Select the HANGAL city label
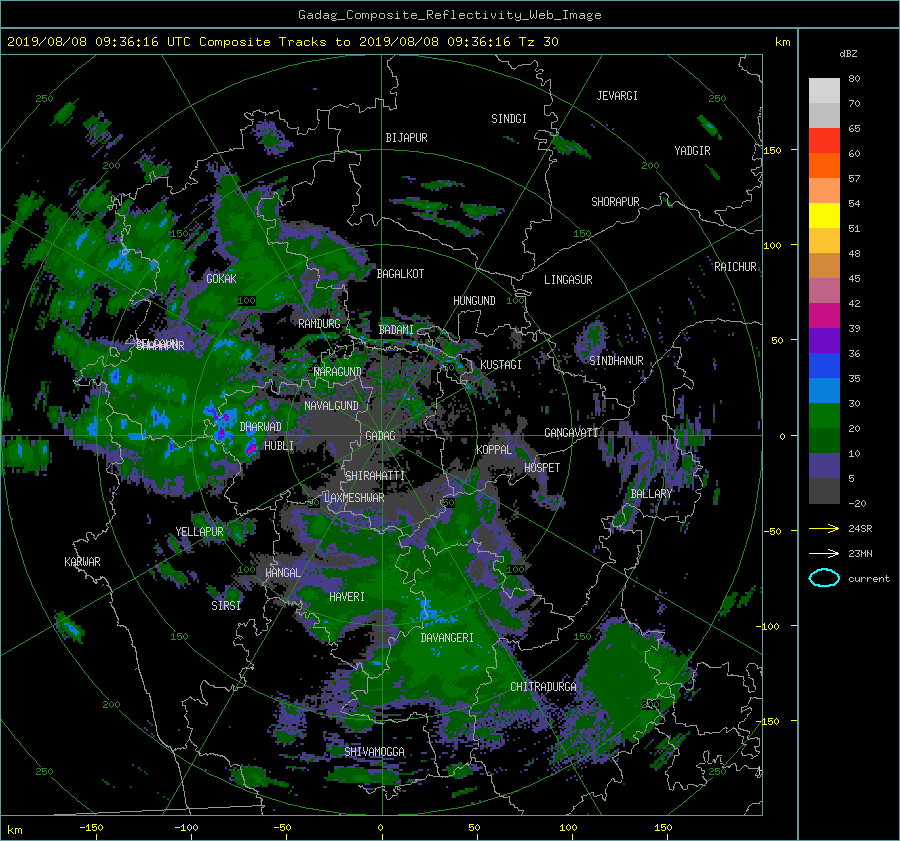Screen dimensions: 900x841 (283, 573)
